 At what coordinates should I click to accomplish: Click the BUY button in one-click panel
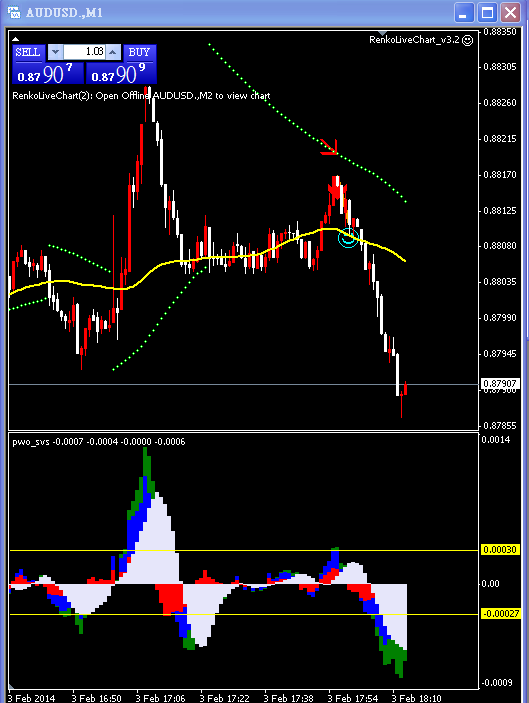tap(139, 52)
